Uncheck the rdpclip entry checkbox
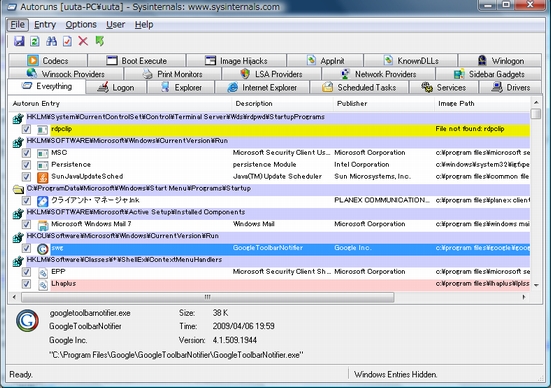The height and width of the screenshot is (388, 551). pyautogui.click(x=26, y=129)
